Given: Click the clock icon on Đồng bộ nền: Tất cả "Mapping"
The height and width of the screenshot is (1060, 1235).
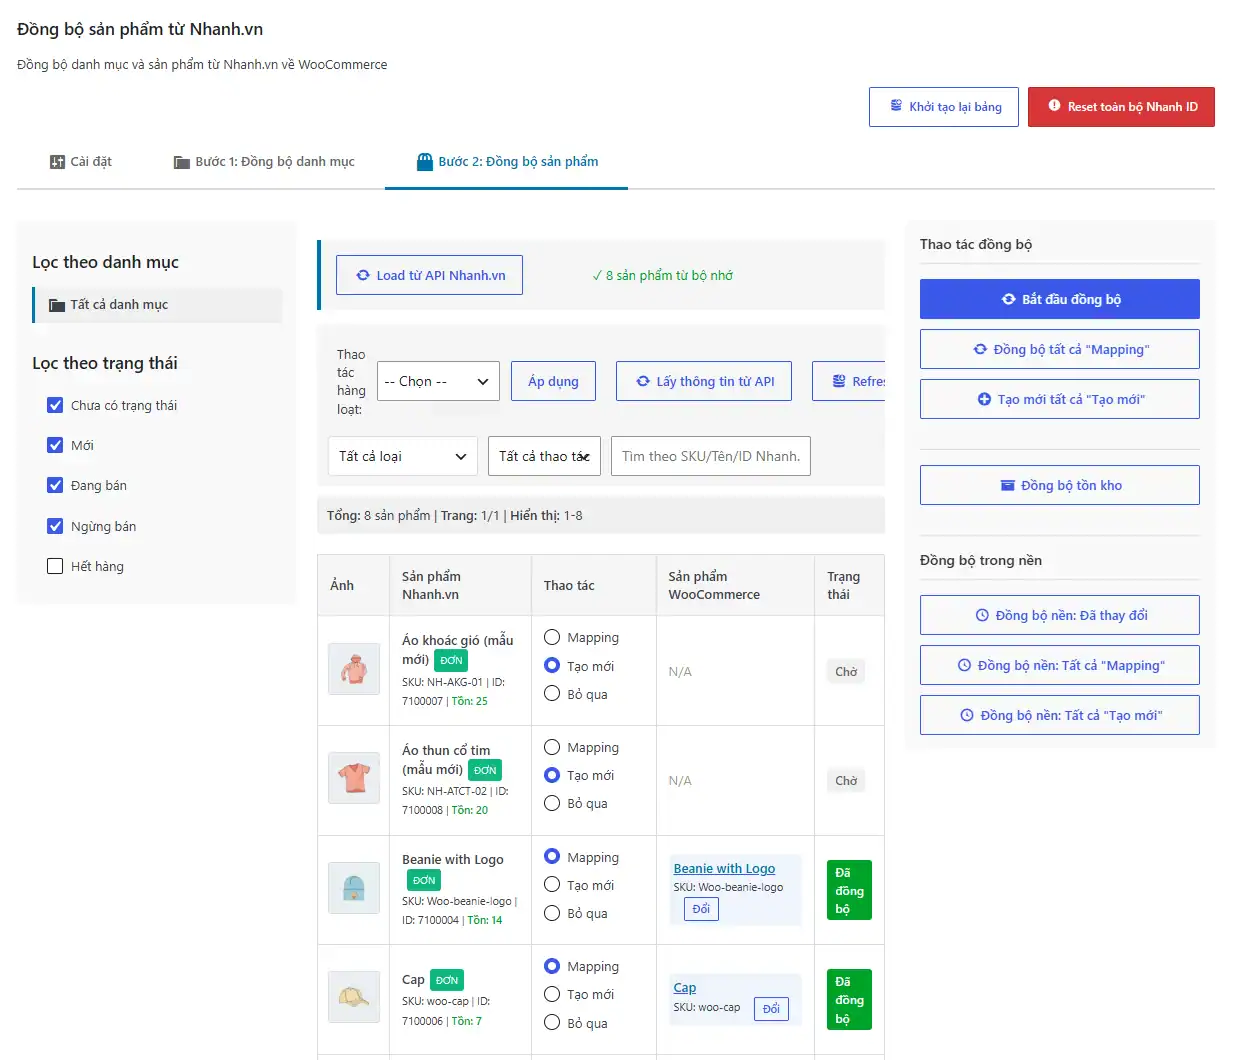Looking at the screenshot, I should click(964, 665).
